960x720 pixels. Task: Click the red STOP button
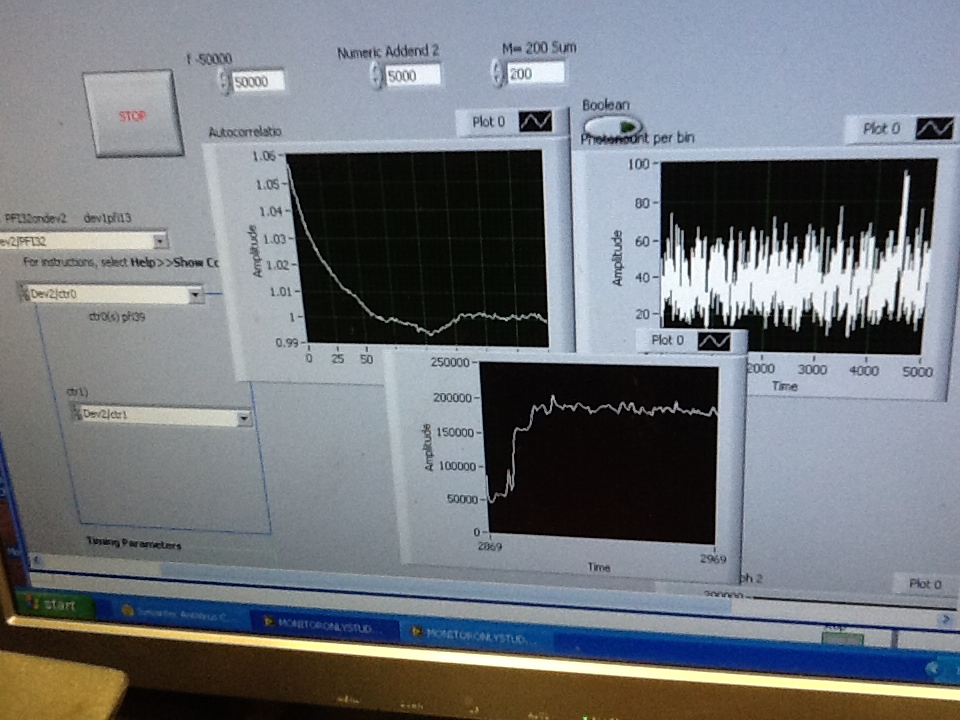tap(133, 113)
